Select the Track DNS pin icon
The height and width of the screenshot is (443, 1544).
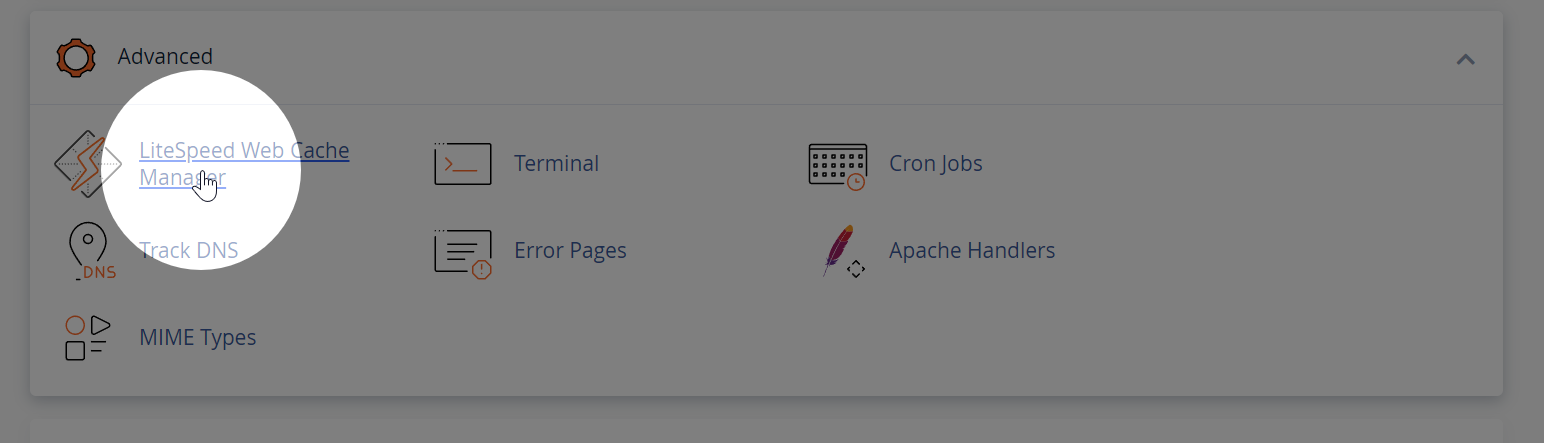click(x=91, y=251)
